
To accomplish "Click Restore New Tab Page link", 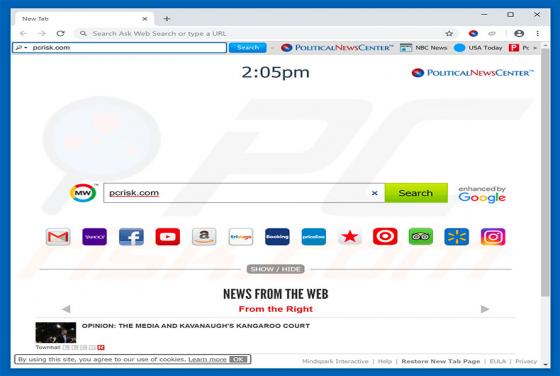I will click(x=441, y=361).
